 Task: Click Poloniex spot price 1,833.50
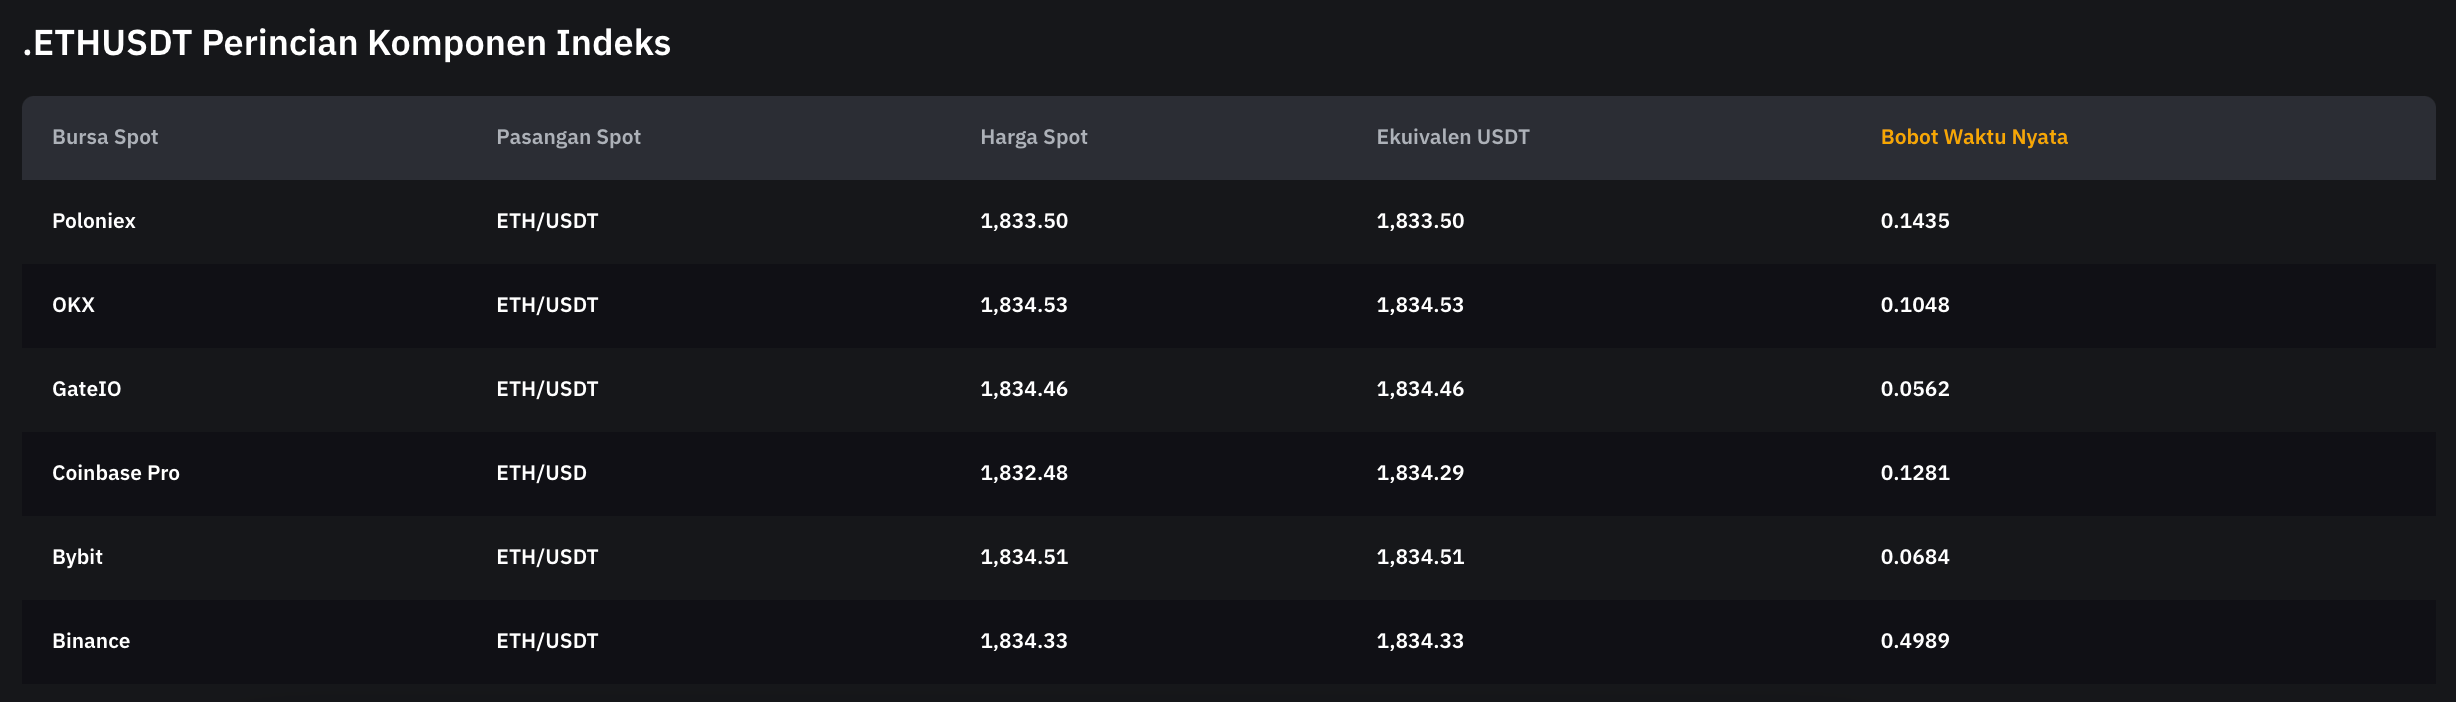(x=1023, y=221)
